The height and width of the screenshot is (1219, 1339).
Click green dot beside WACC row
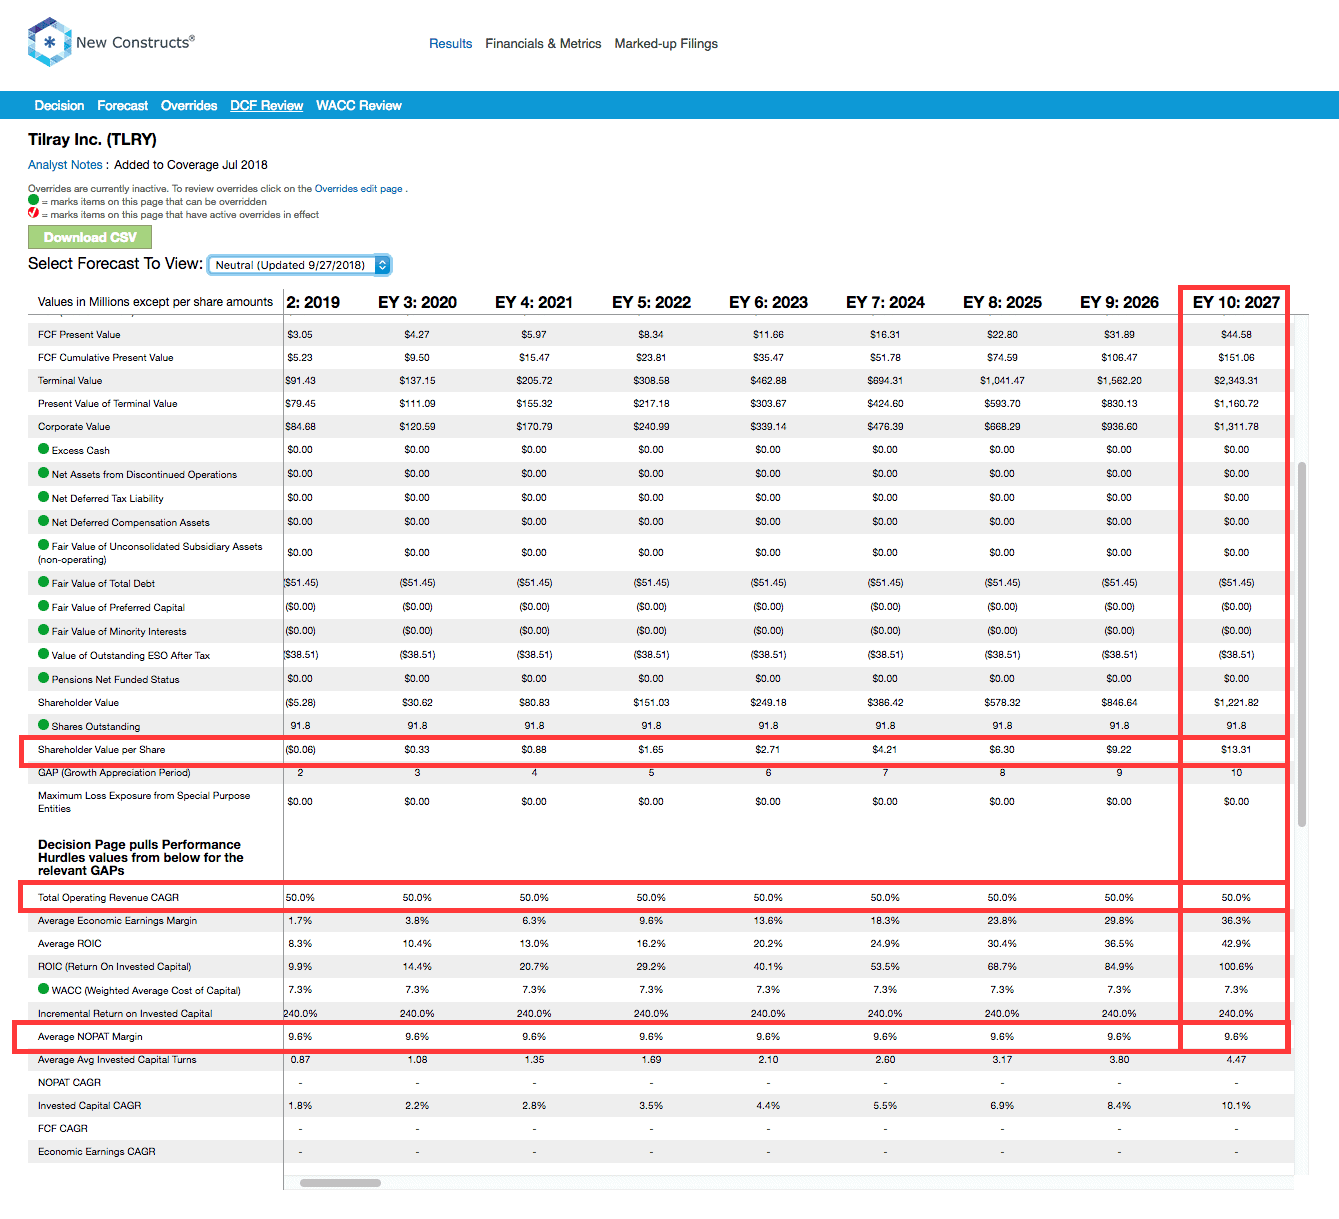pos(43,989)
